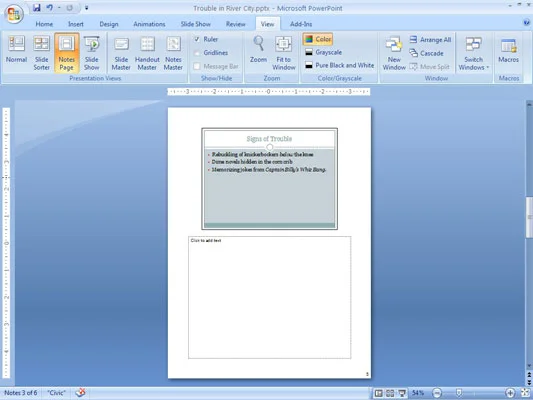Open the Design ribbon tab
The image size is (533, 400).
[x=109, y=24]
